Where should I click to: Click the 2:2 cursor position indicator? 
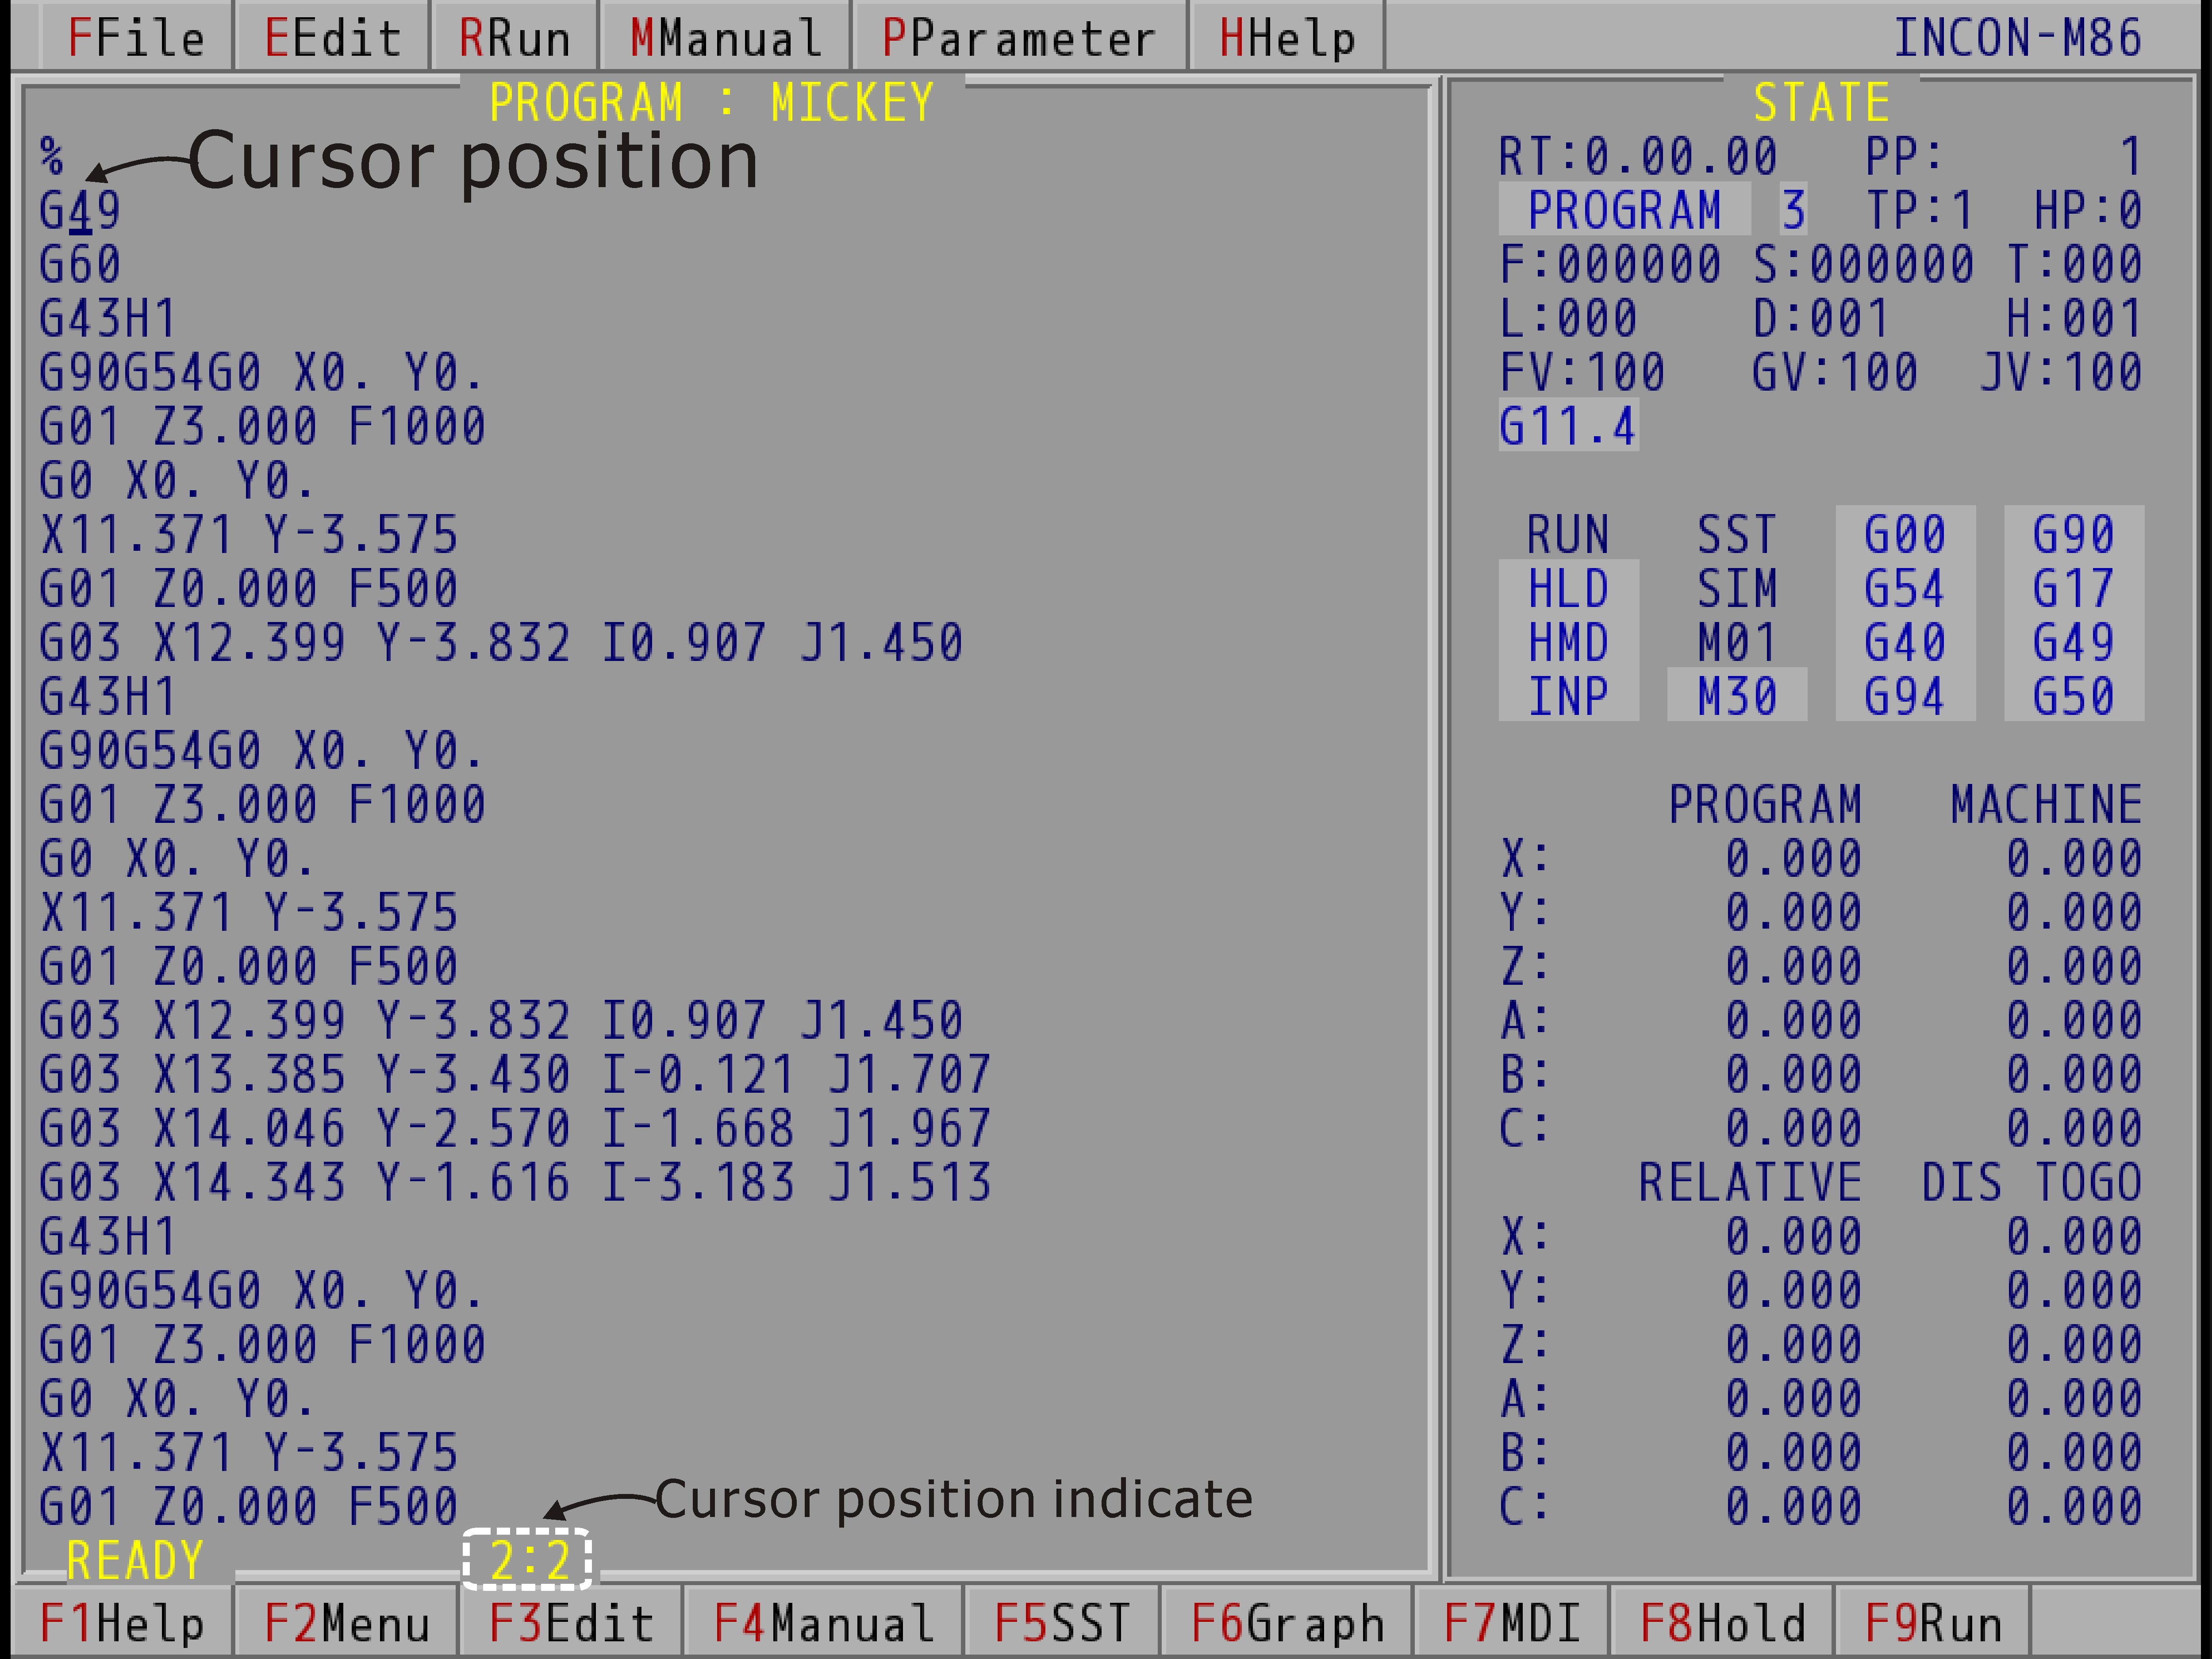click(x=529, y=1561)
